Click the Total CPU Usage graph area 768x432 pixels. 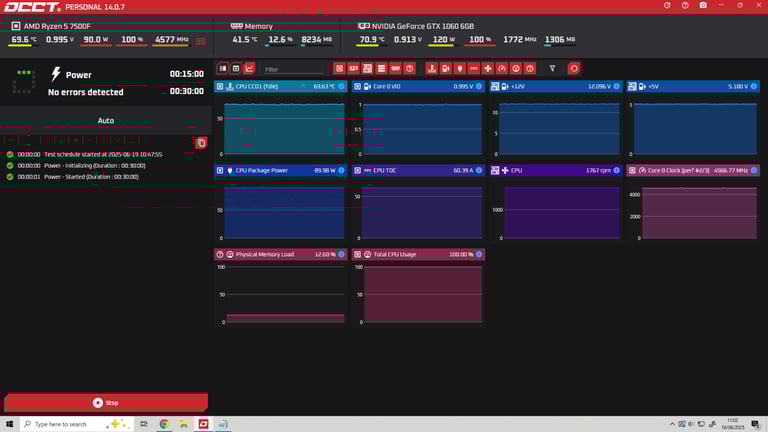click(423, 294)
